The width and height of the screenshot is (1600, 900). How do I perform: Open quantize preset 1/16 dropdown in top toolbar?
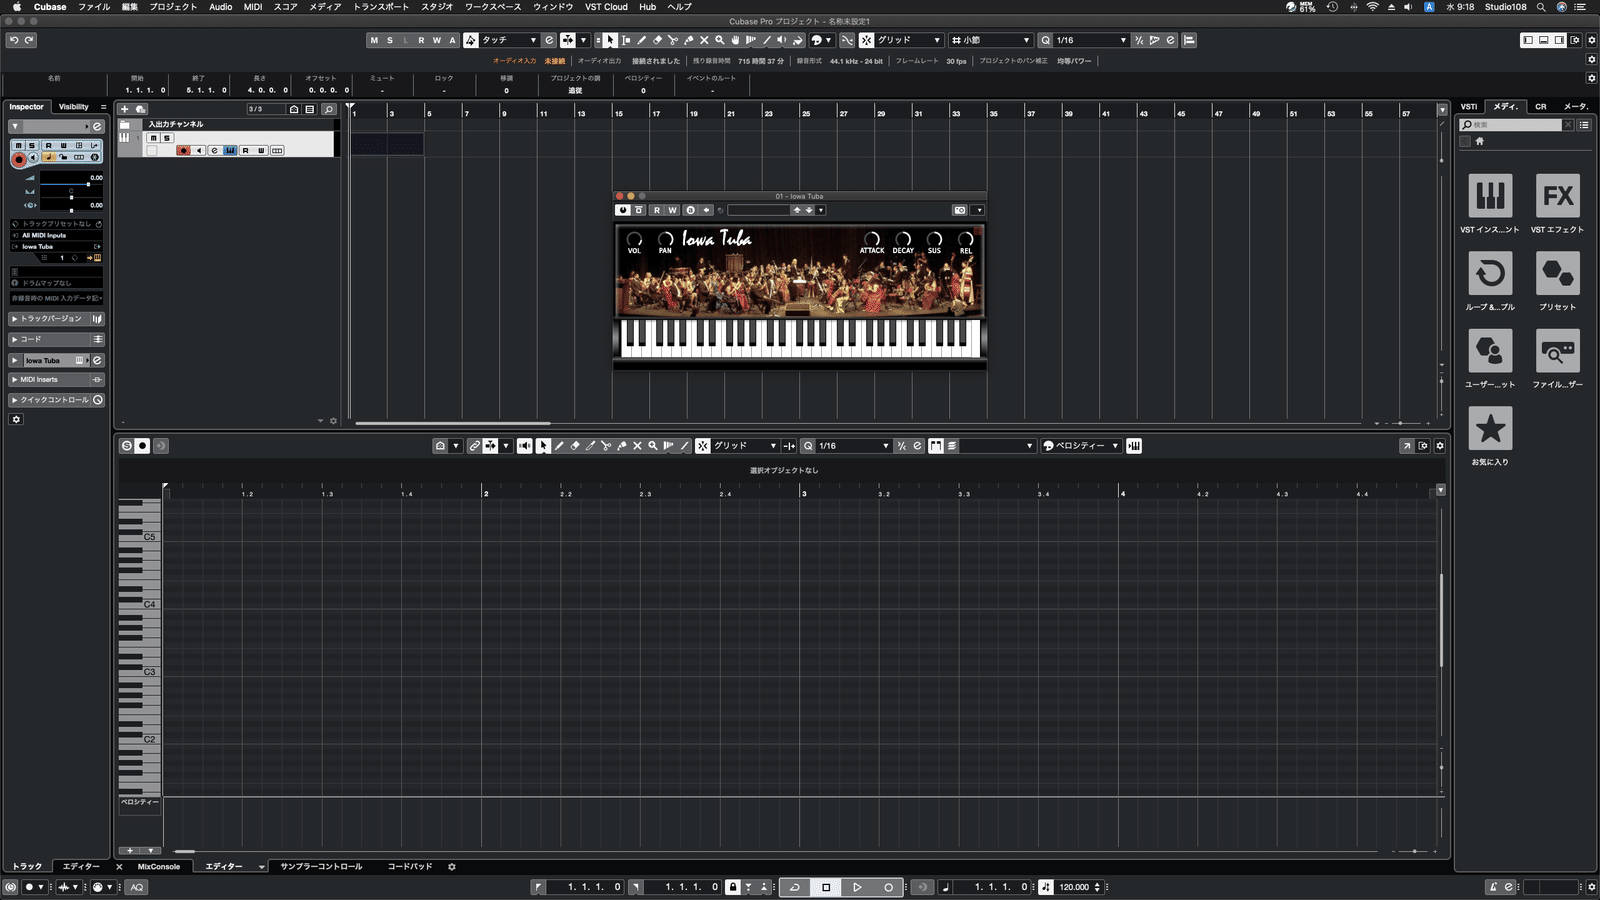(x=1090, y=40)
